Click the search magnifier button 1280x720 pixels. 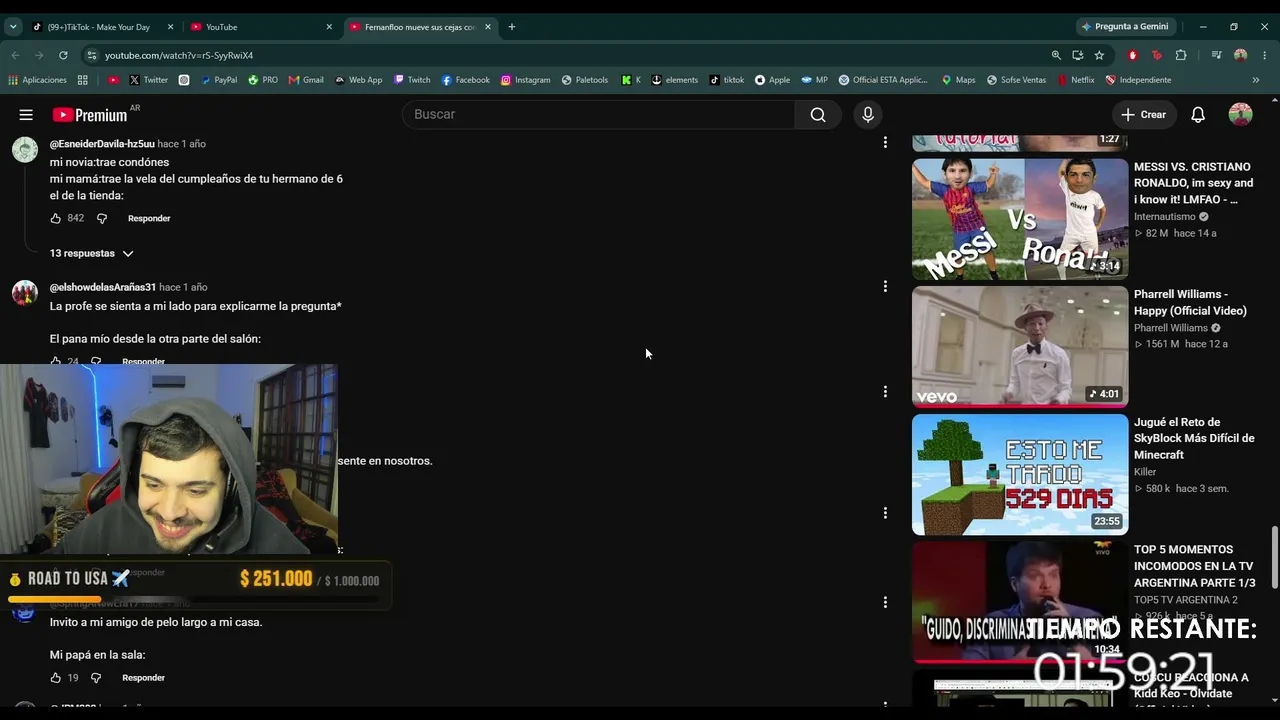coord(818,115)
